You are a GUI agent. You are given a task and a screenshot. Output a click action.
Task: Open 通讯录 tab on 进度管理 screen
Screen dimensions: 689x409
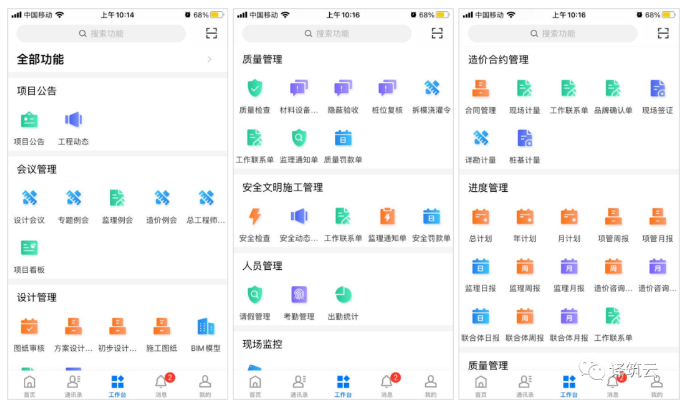pyautogui.click(x=525, y=386)
